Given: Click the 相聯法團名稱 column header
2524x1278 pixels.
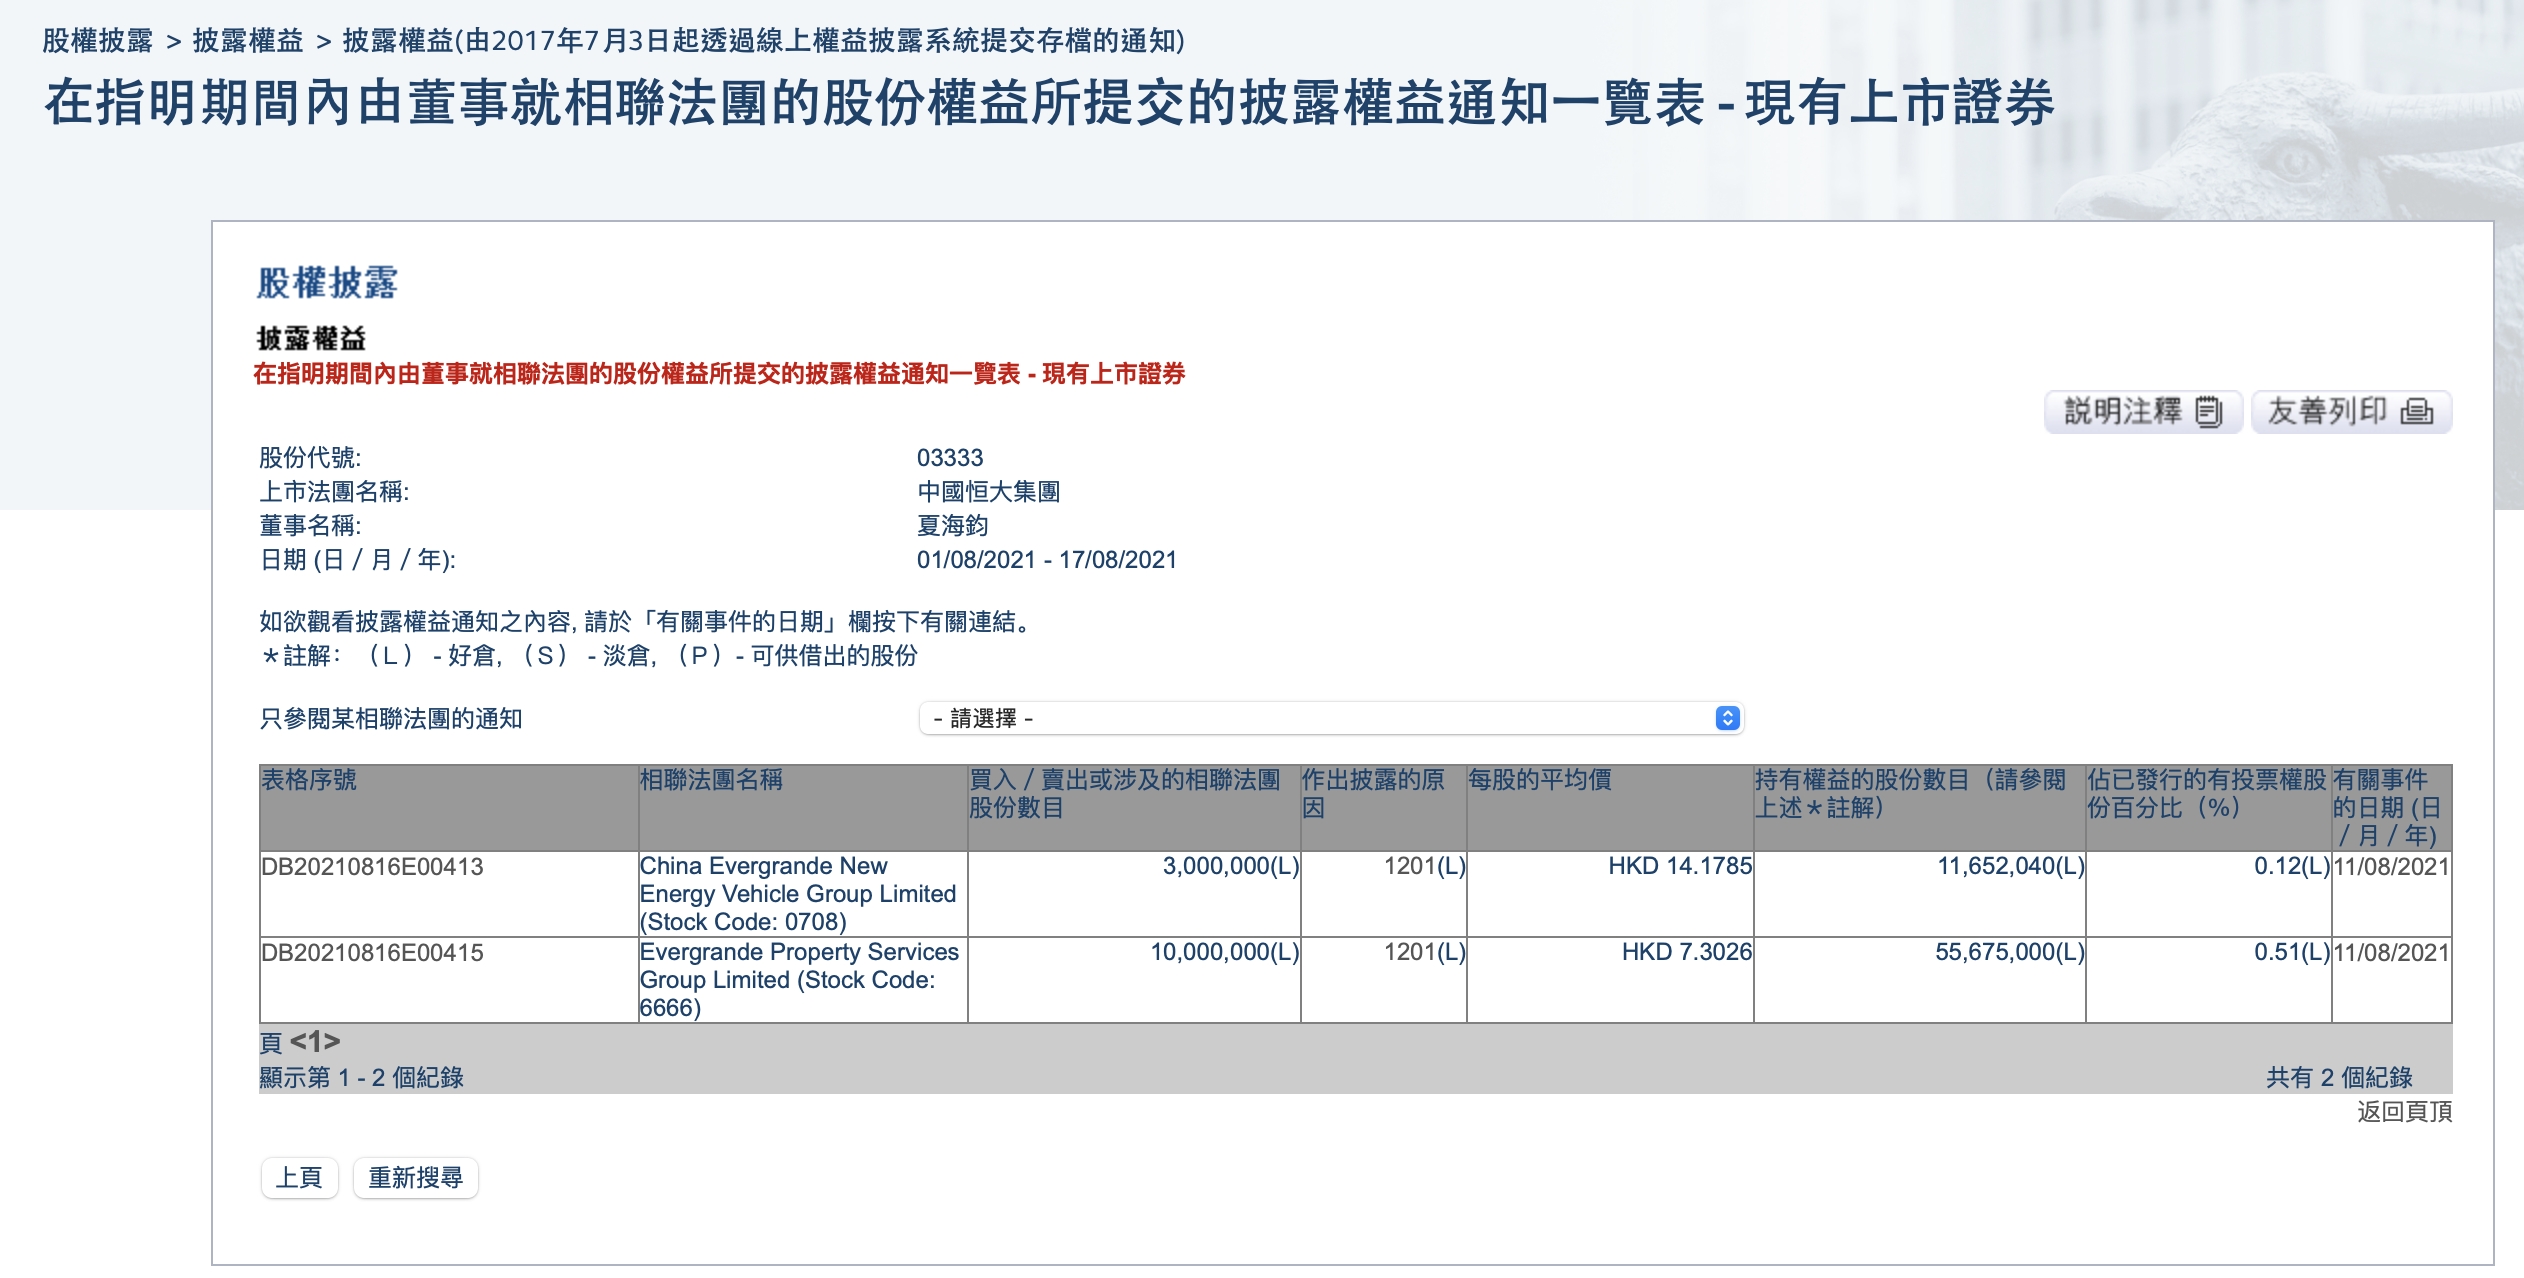Looking at the screenshot, I should [711, 780].
